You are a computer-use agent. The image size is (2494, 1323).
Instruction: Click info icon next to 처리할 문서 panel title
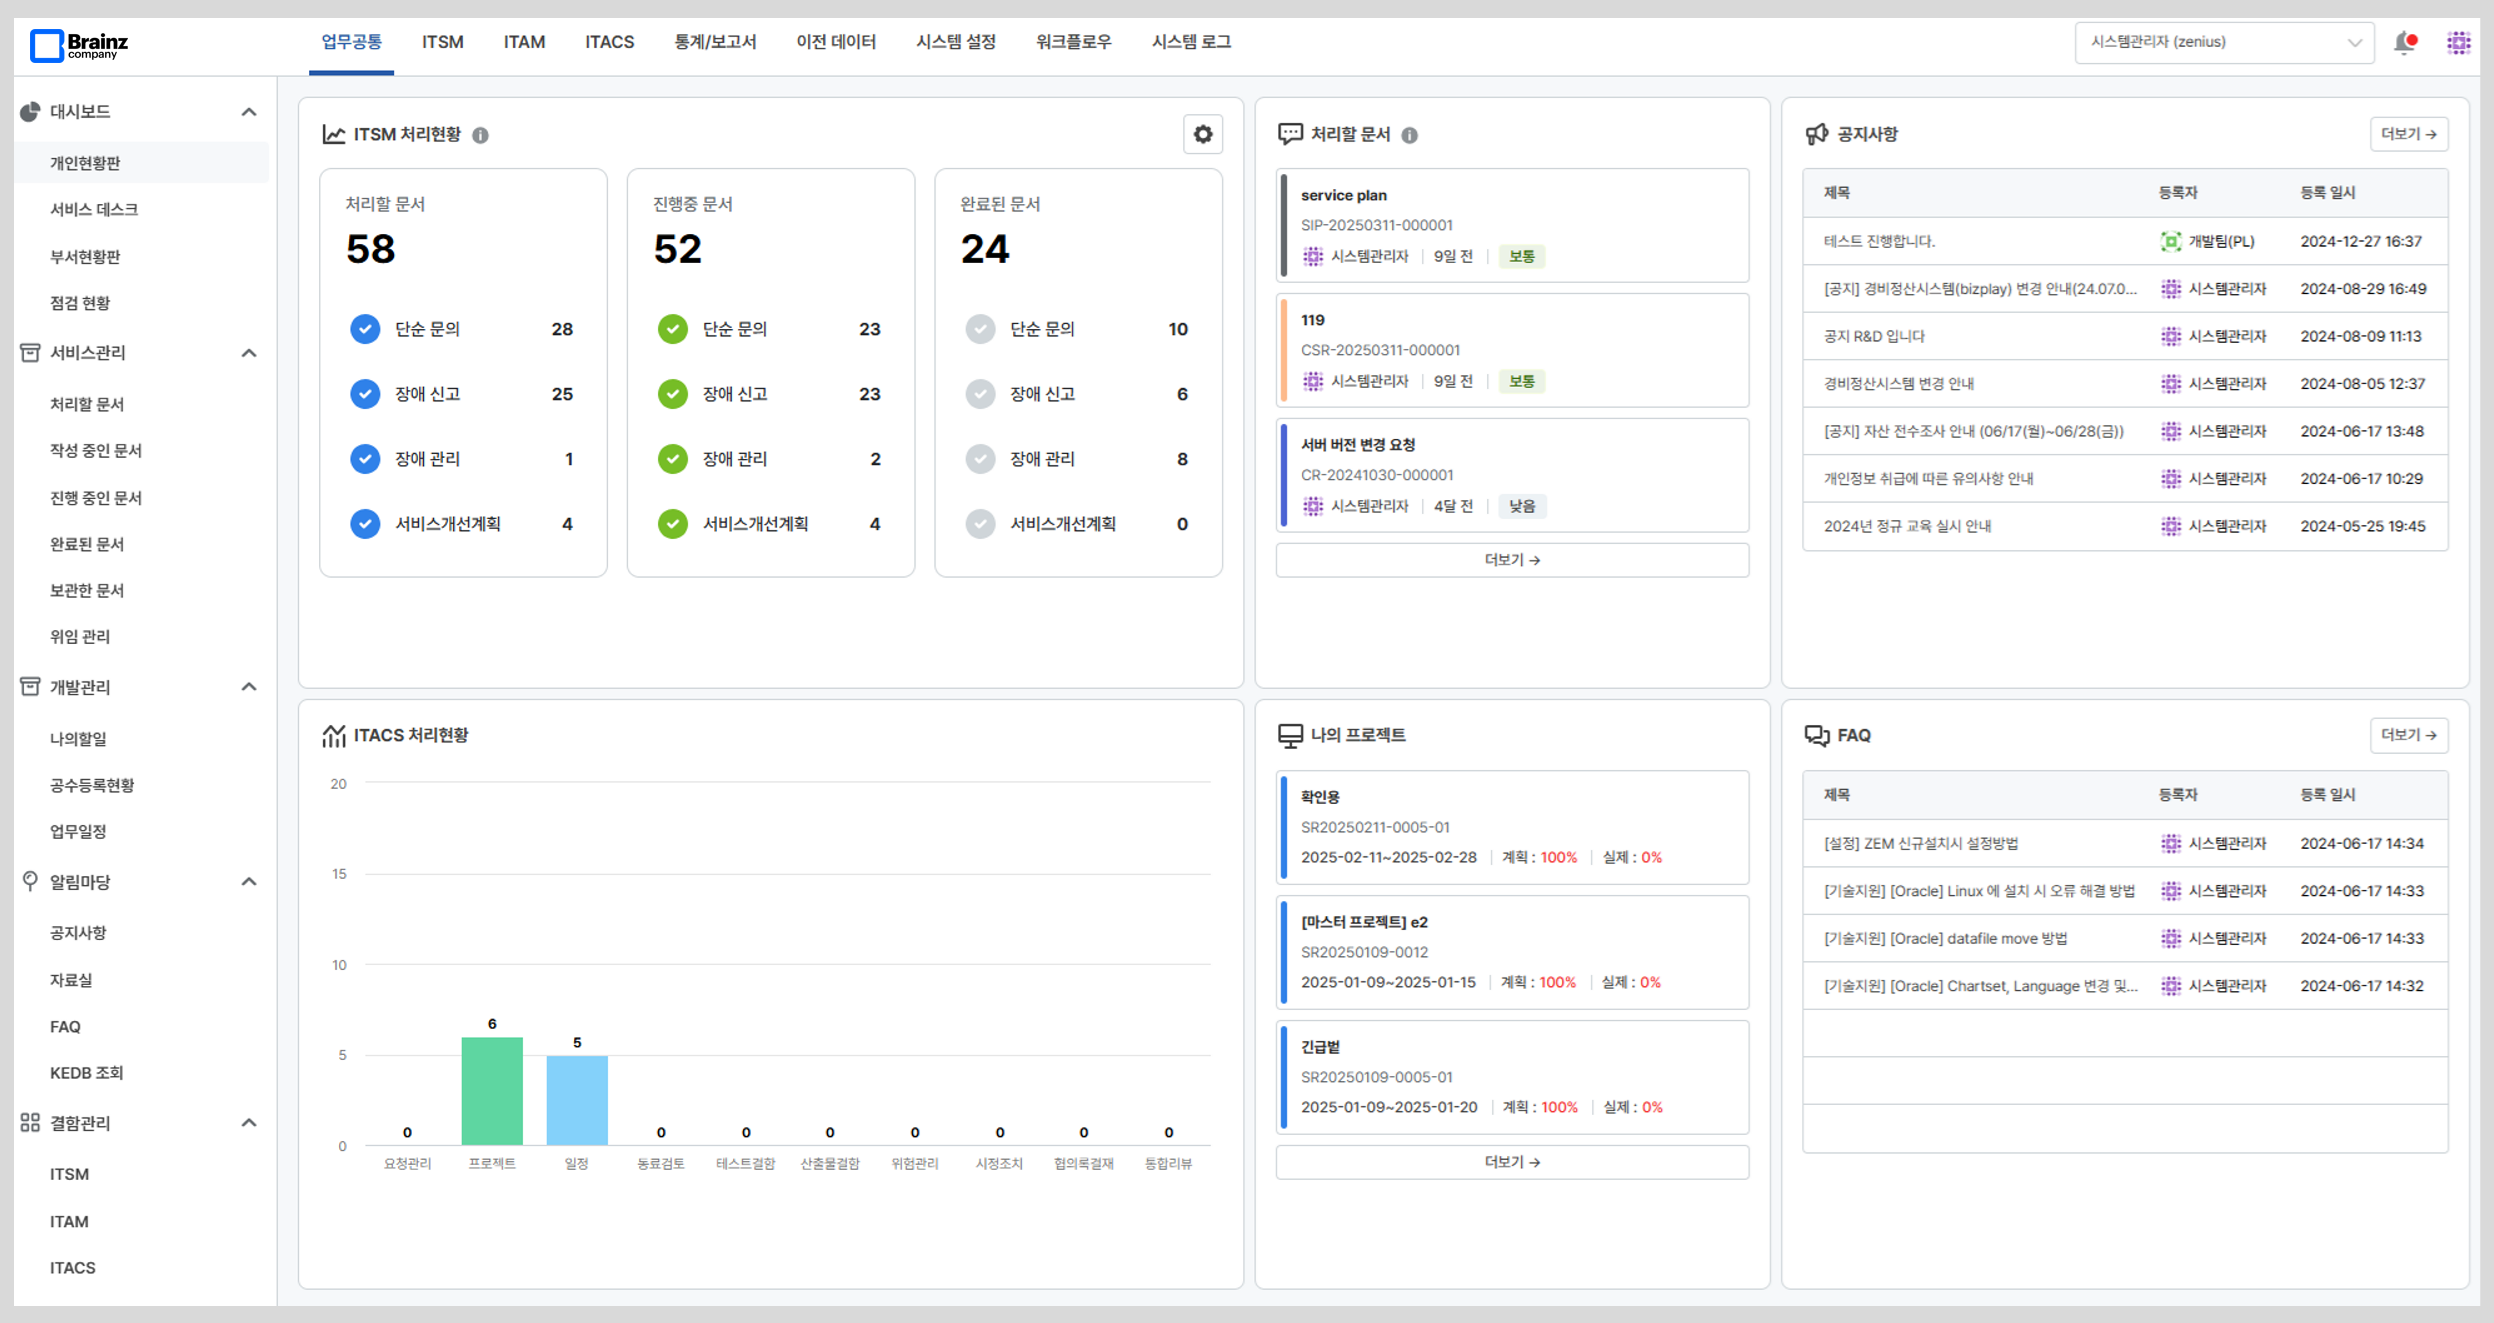(1409, 135)
